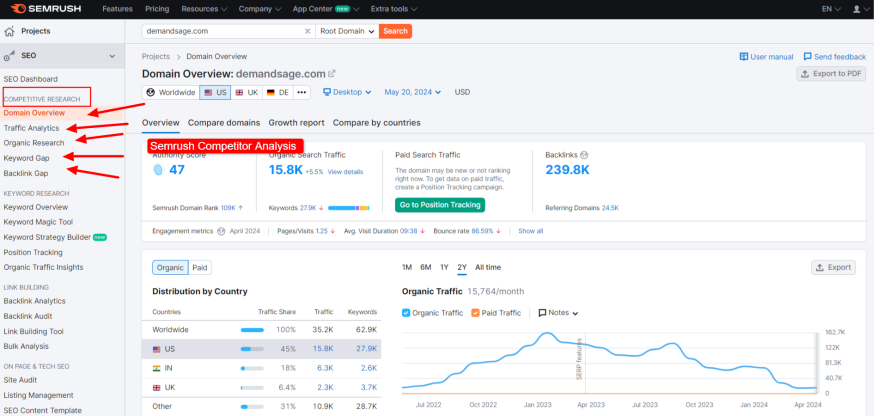Change language with EN dropdown
884x416 pixels.
(831, 9)
